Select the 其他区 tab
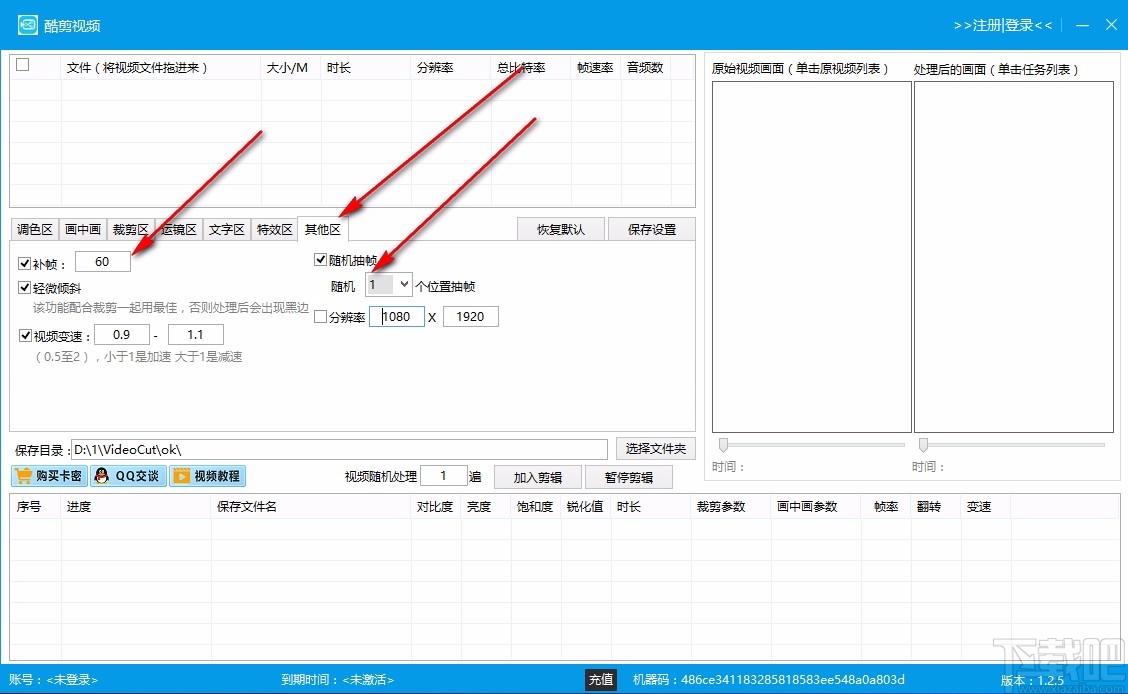The image size is (1128, 694). pos(322,229)
